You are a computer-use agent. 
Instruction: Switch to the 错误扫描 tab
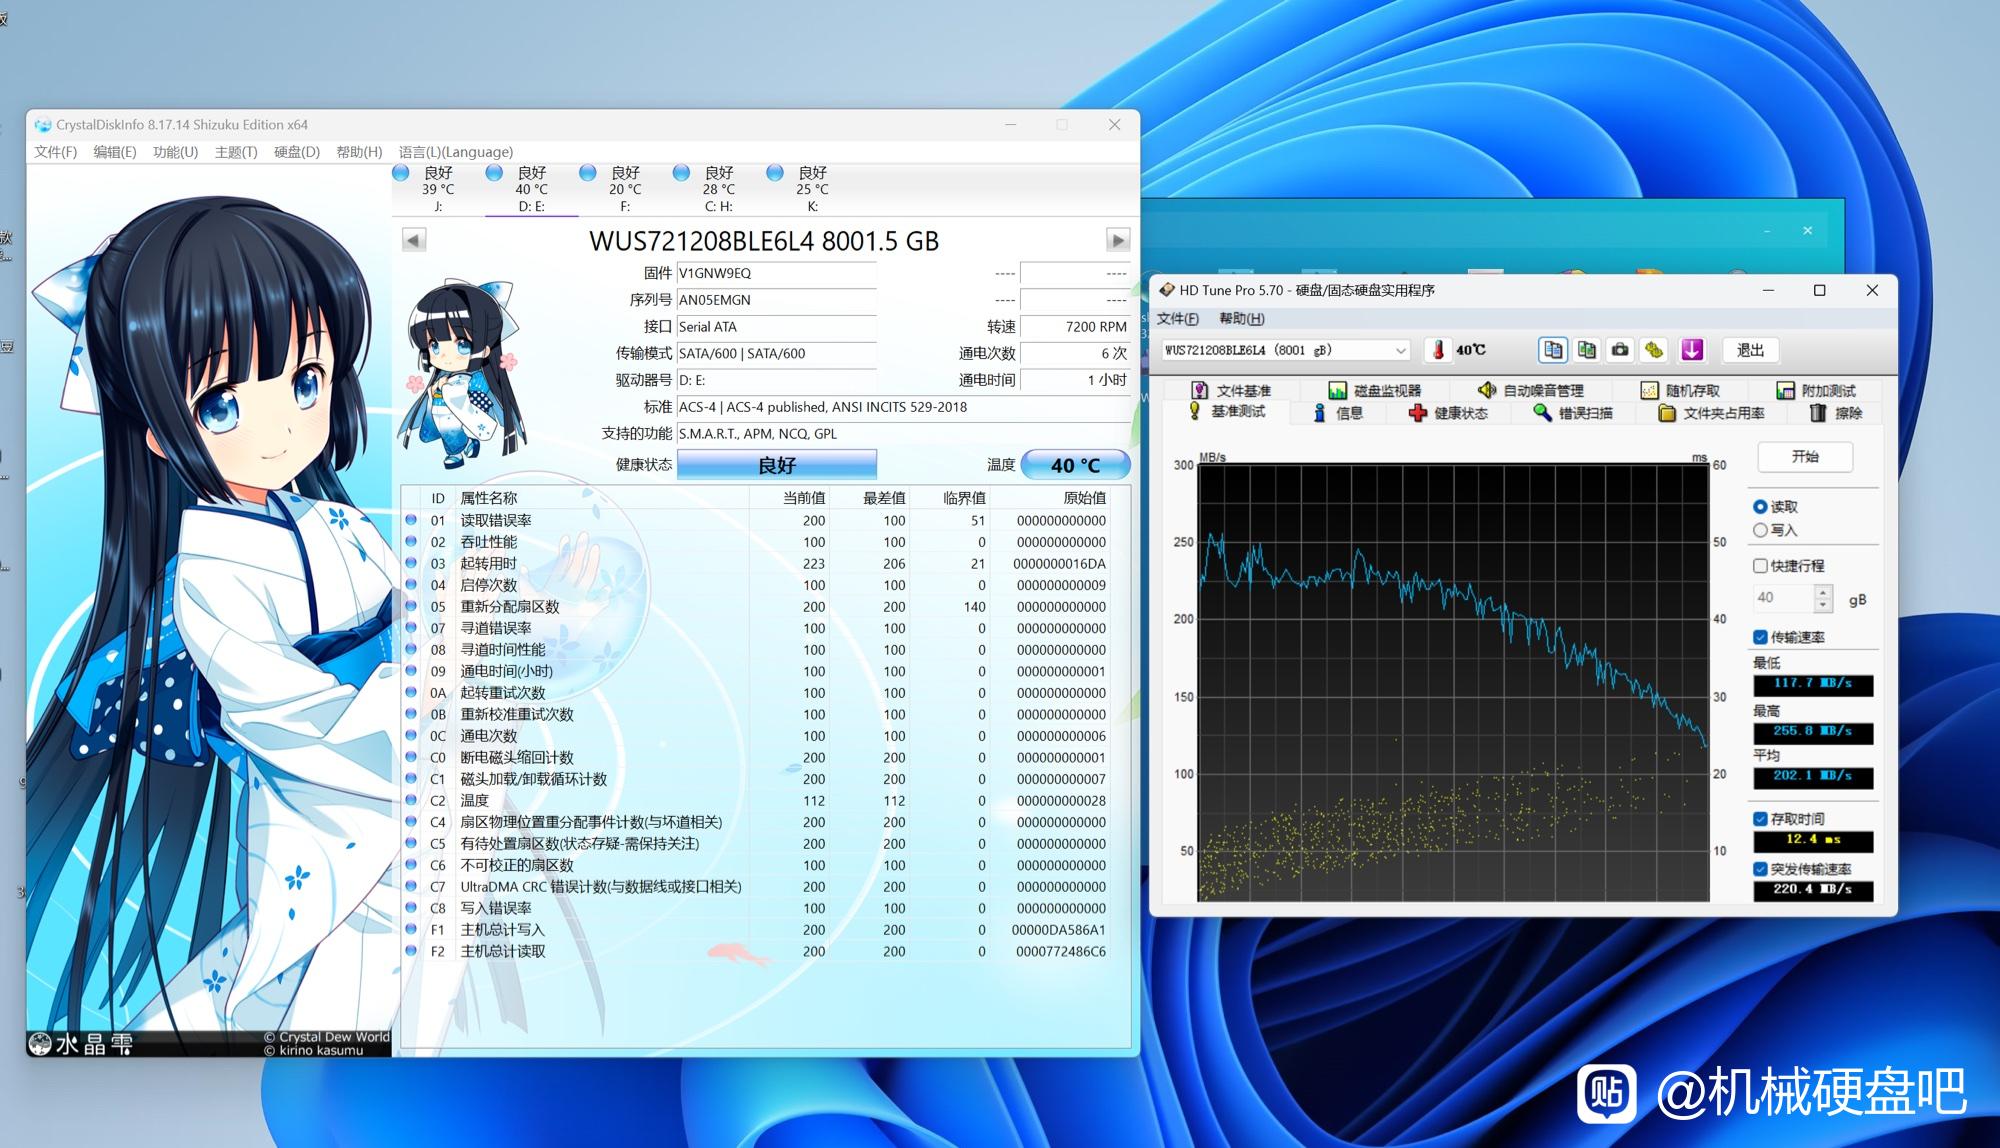(1573, 413)
